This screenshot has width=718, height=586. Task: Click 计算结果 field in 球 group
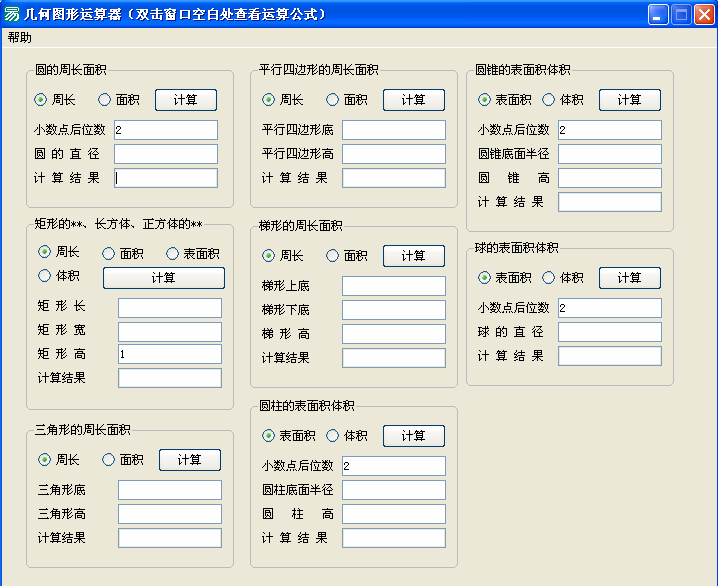click(x=610, y=356)
